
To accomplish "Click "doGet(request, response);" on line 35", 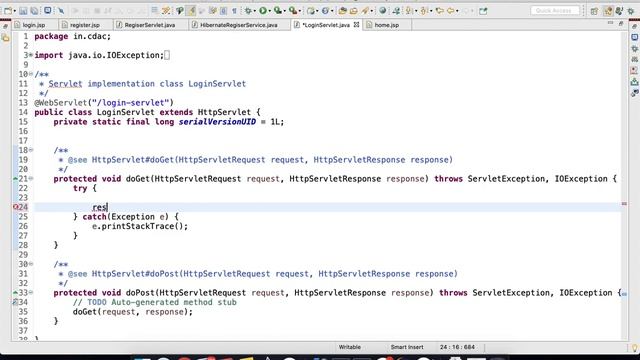I will click(x=133, y=312).
